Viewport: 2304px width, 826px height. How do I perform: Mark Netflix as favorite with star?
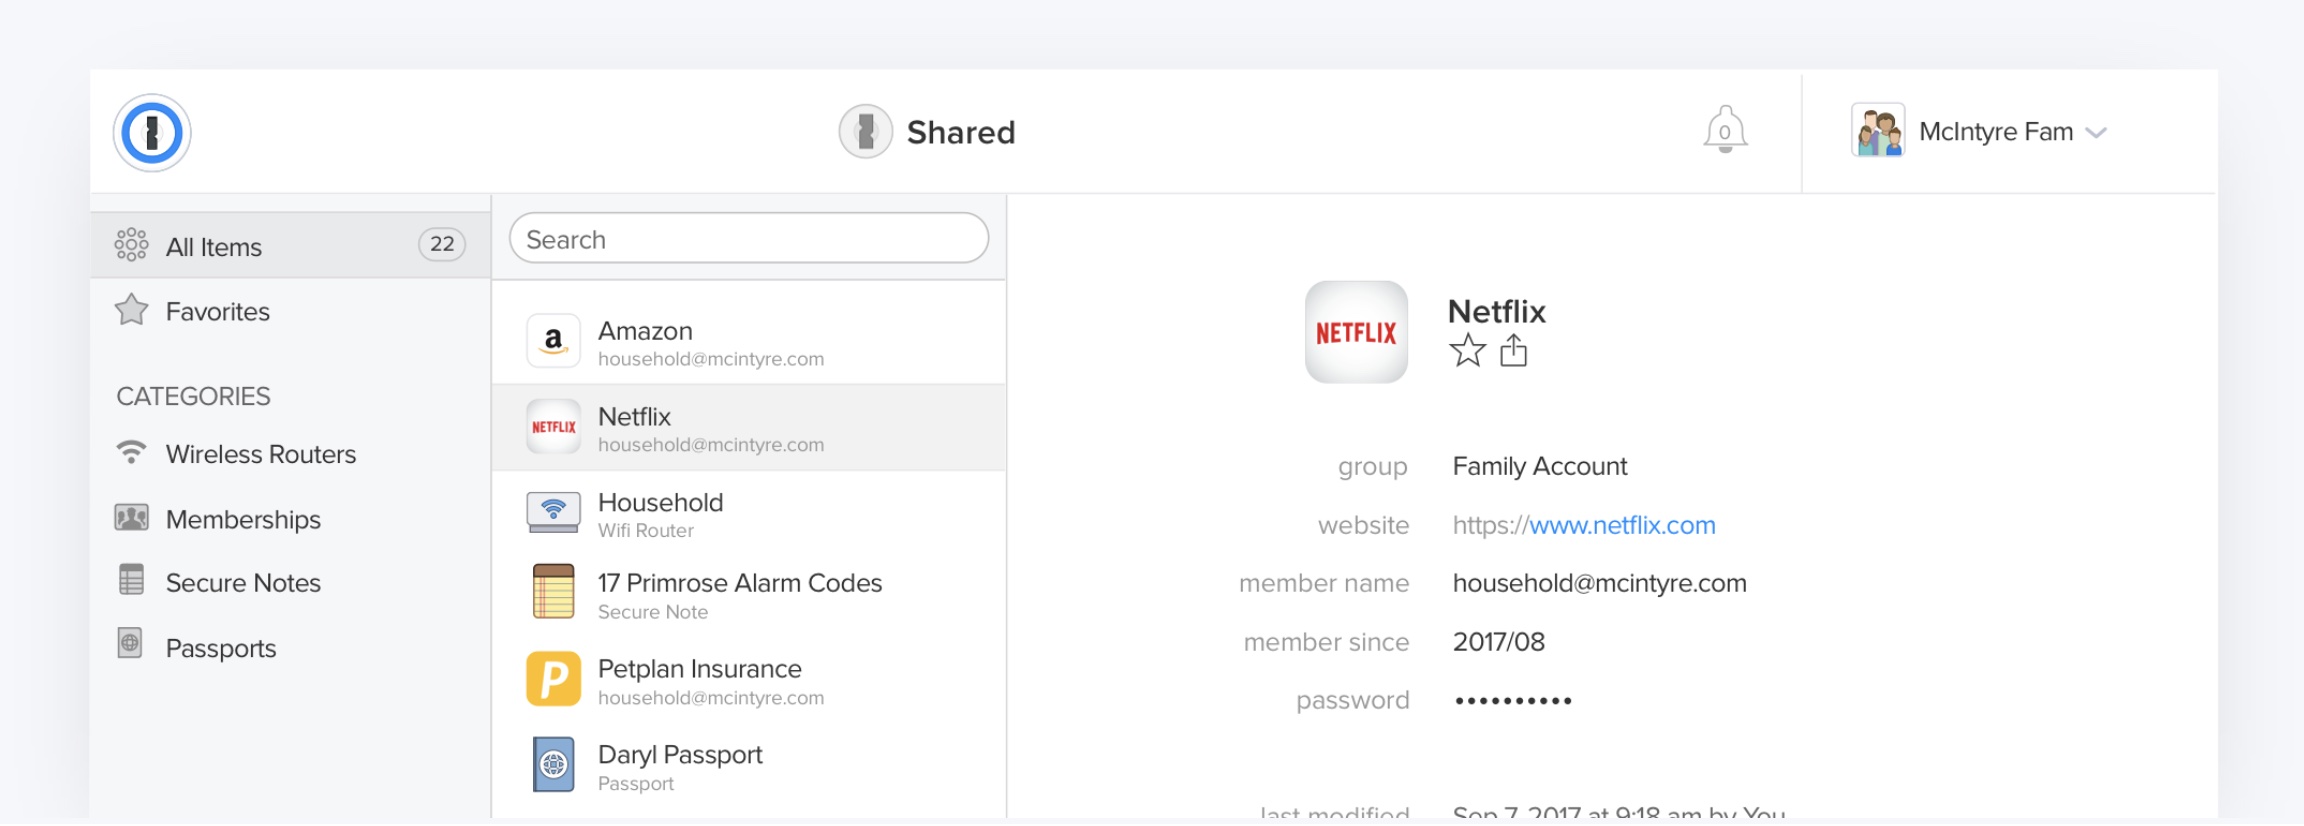coord(1467,351)
